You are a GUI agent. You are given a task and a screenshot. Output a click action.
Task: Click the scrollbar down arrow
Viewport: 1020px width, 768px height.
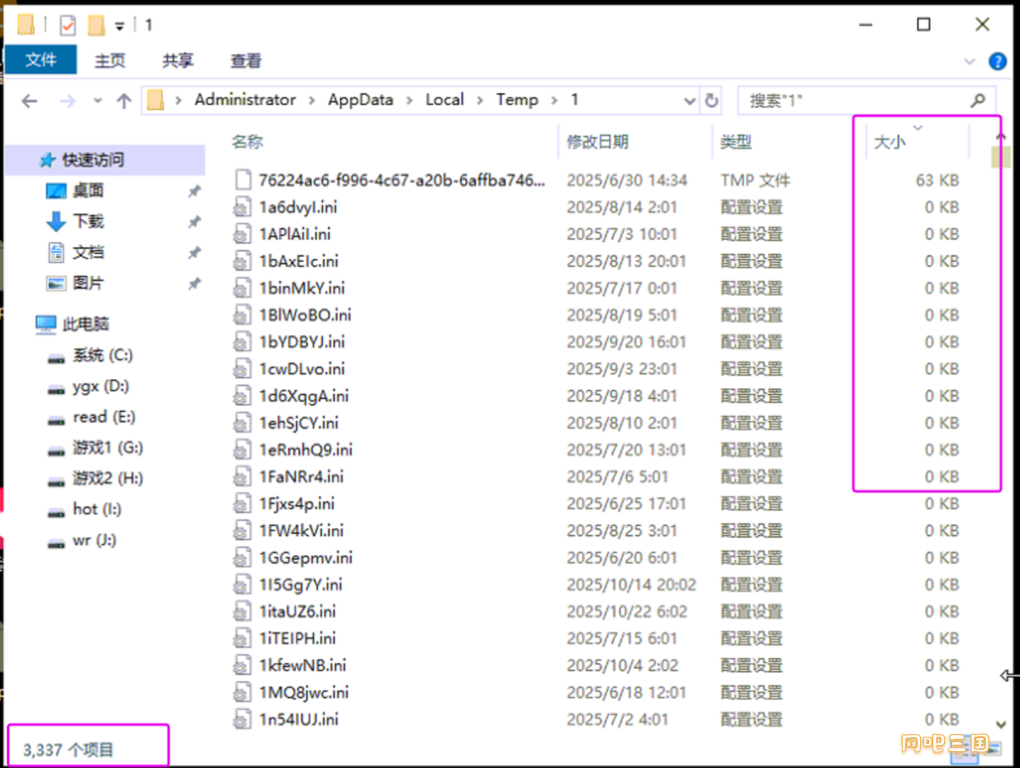coord(1002,723)
